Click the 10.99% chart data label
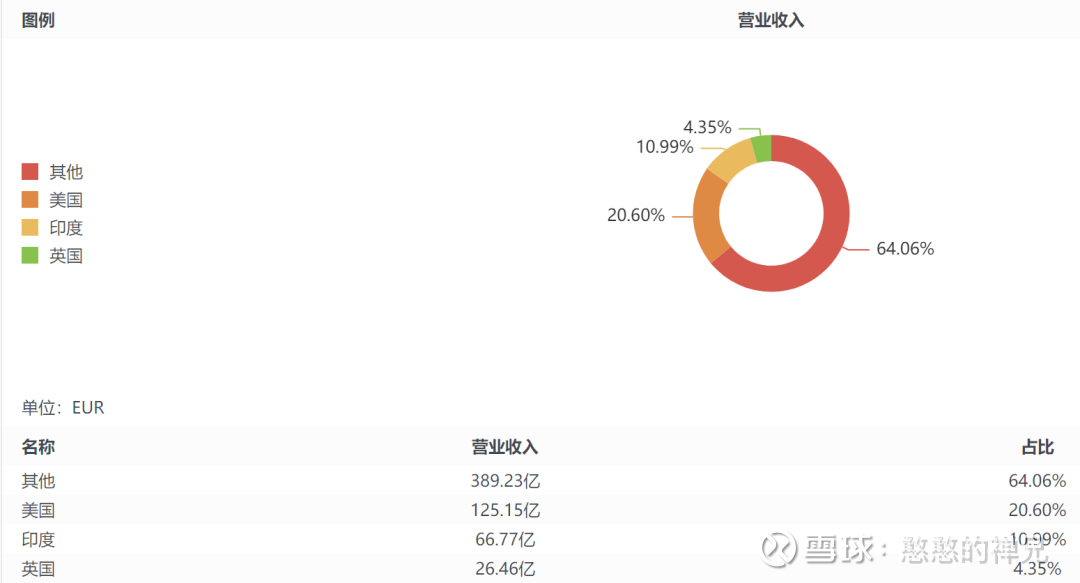Image resolution: width=1080 pixels, height=583 pixels. pyautogui.click(x=665, y=147)
